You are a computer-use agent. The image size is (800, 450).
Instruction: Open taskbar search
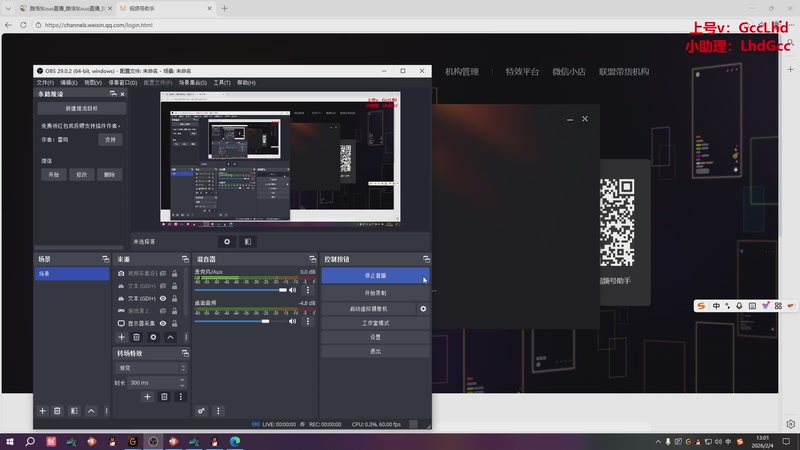pos(30,441)
